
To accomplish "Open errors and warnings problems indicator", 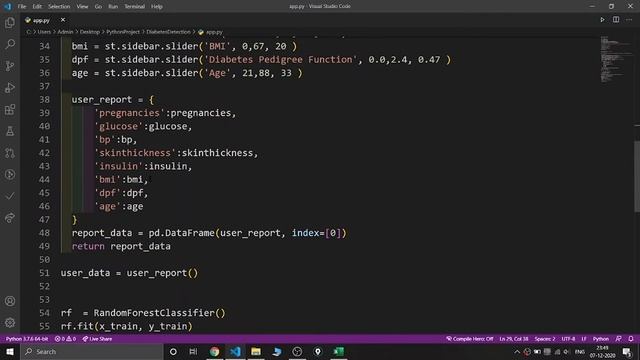I will click(x=65, y=339).
